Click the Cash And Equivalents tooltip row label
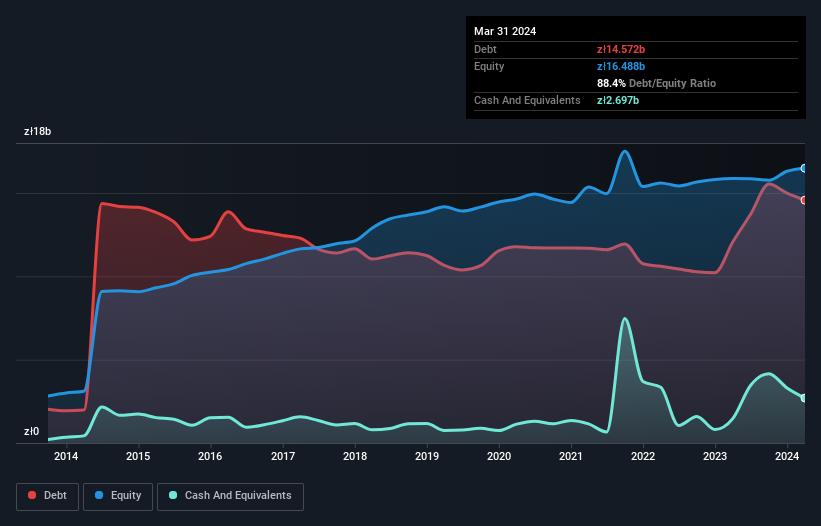Screen dimensions: 821x526 click(527, 100)
